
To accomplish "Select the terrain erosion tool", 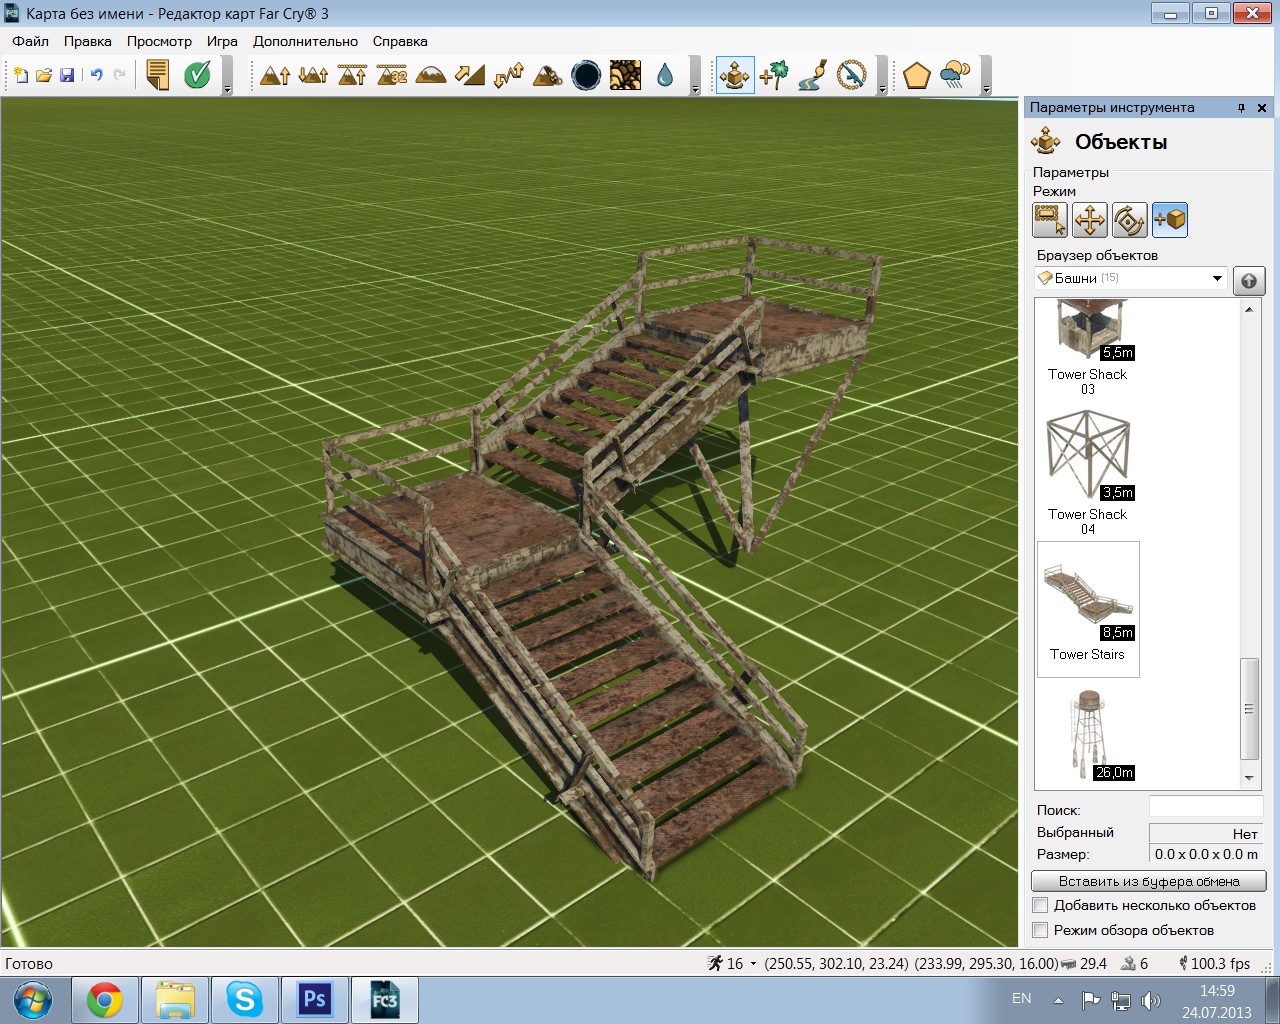I will pyautogui.click(x=547, y=75).
